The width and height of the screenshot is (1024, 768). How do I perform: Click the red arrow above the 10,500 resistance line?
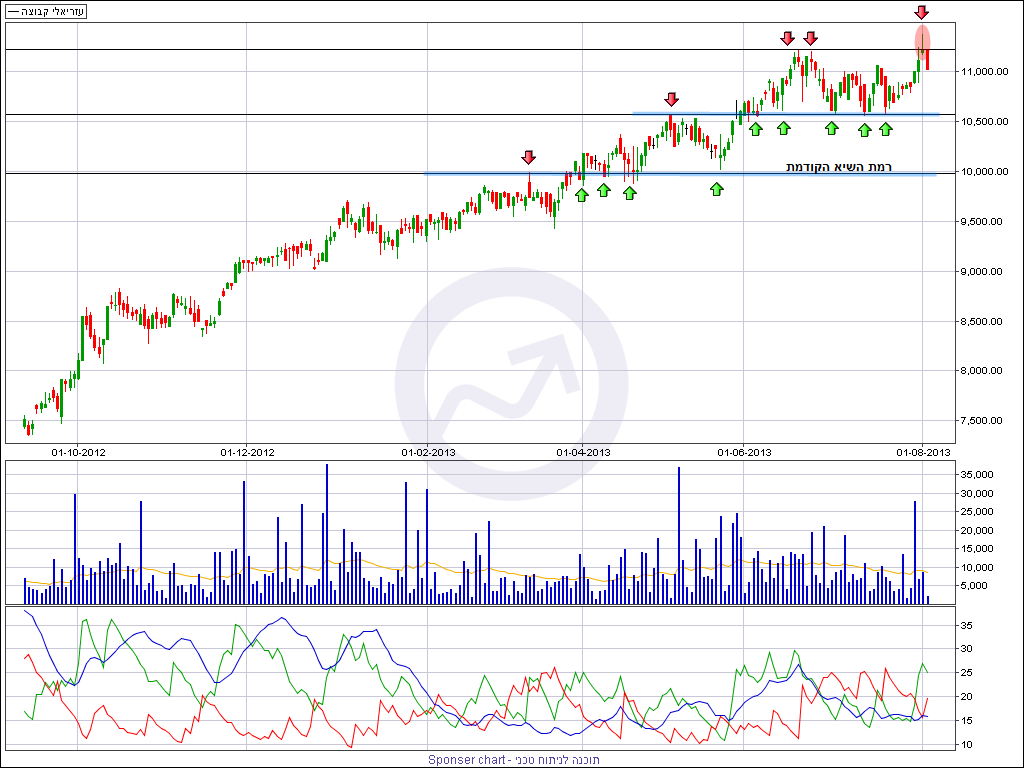(x=671, y=99)
